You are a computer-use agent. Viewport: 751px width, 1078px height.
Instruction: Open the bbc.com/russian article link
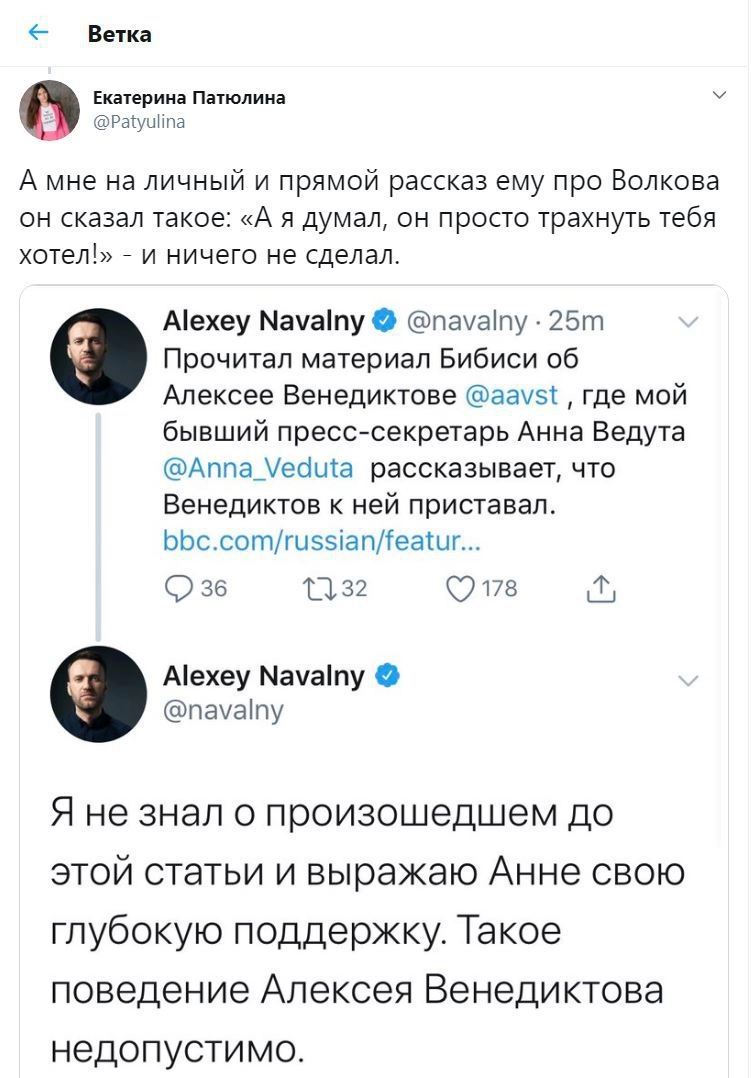322,541
